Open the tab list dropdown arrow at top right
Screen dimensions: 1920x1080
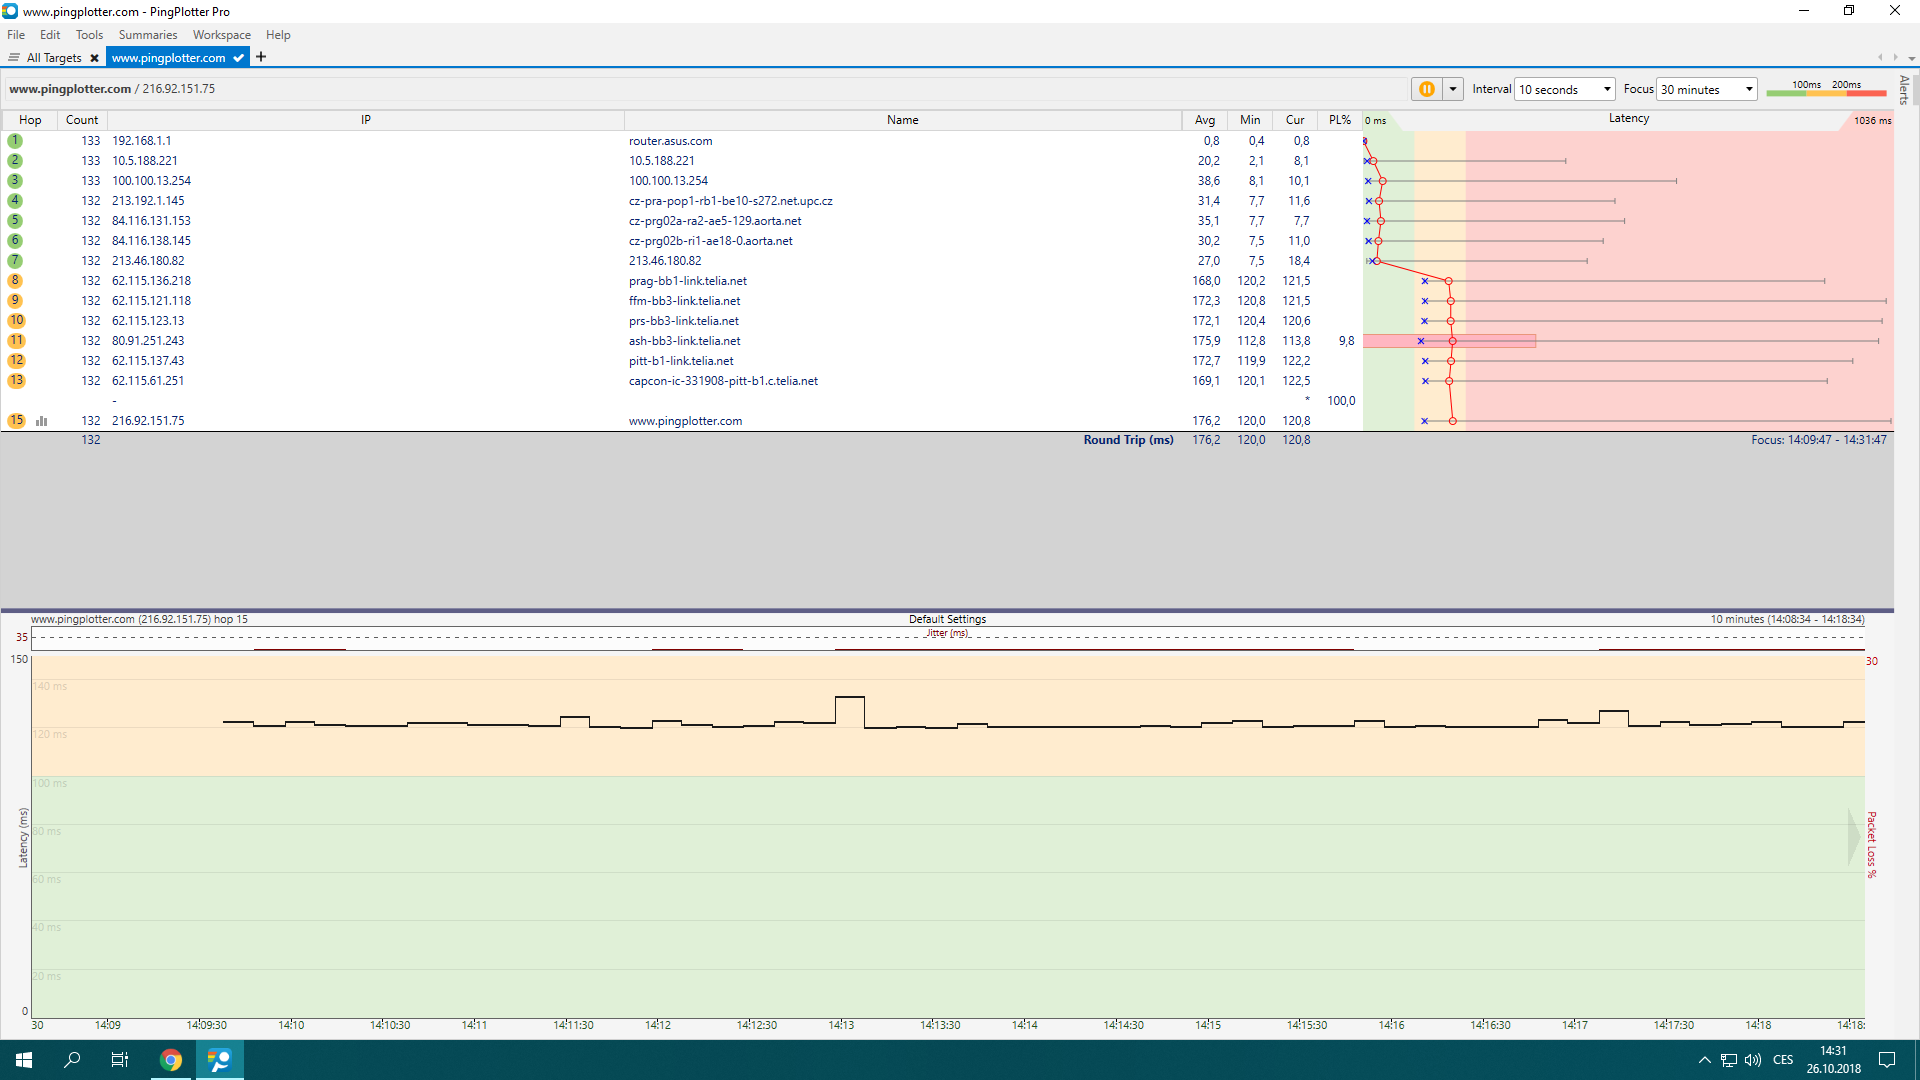(x=1911, y=58)
